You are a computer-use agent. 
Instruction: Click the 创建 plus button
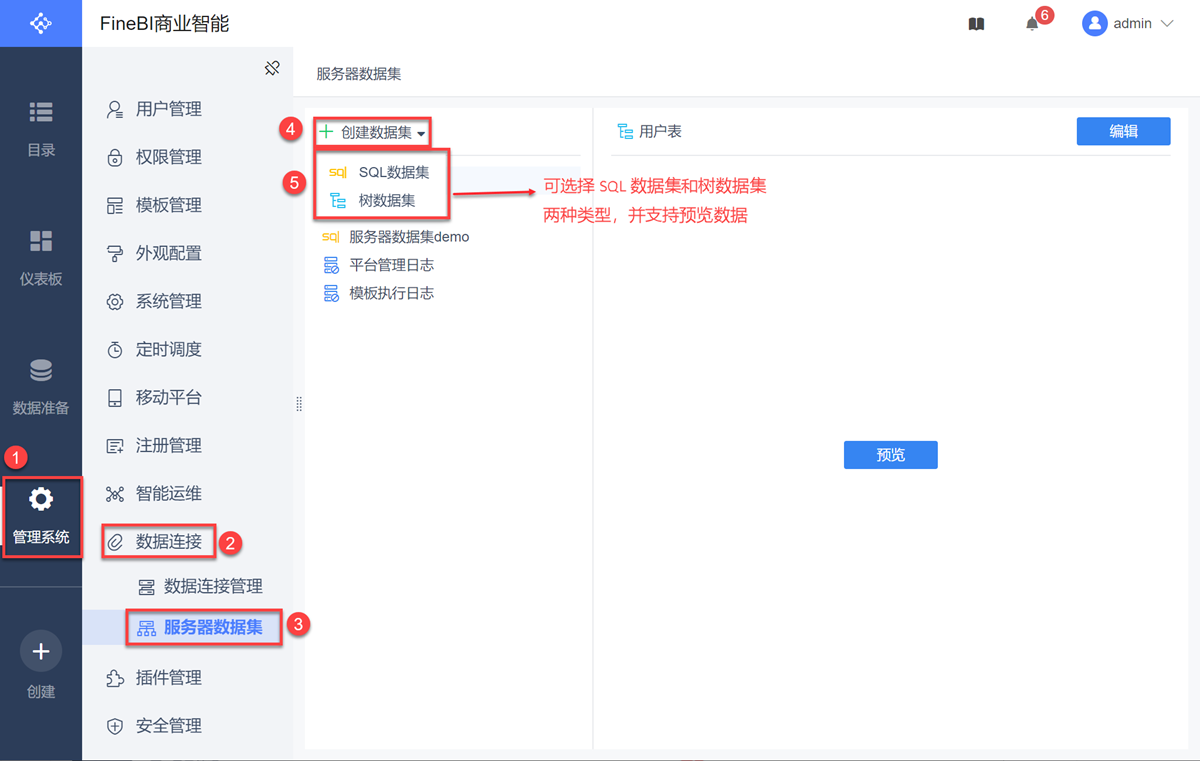(x=41, y=652)
